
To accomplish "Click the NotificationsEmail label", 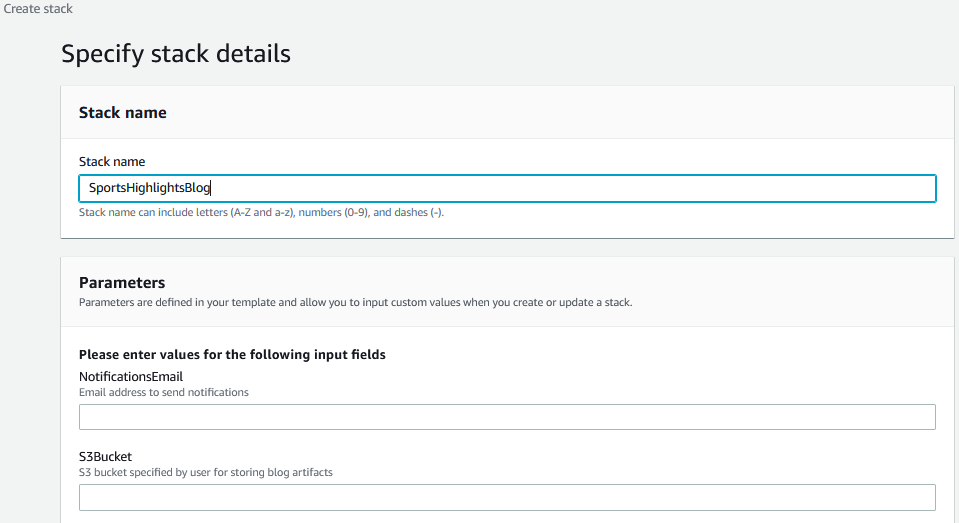I will tap(131, 376).
